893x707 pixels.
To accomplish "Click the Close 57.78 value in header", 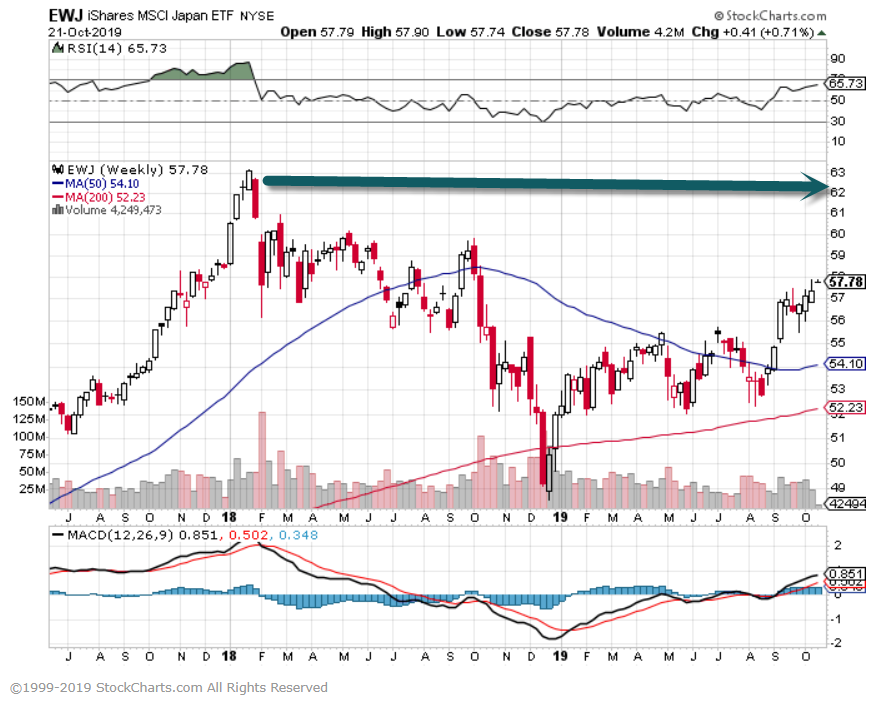I will point(550,32).
